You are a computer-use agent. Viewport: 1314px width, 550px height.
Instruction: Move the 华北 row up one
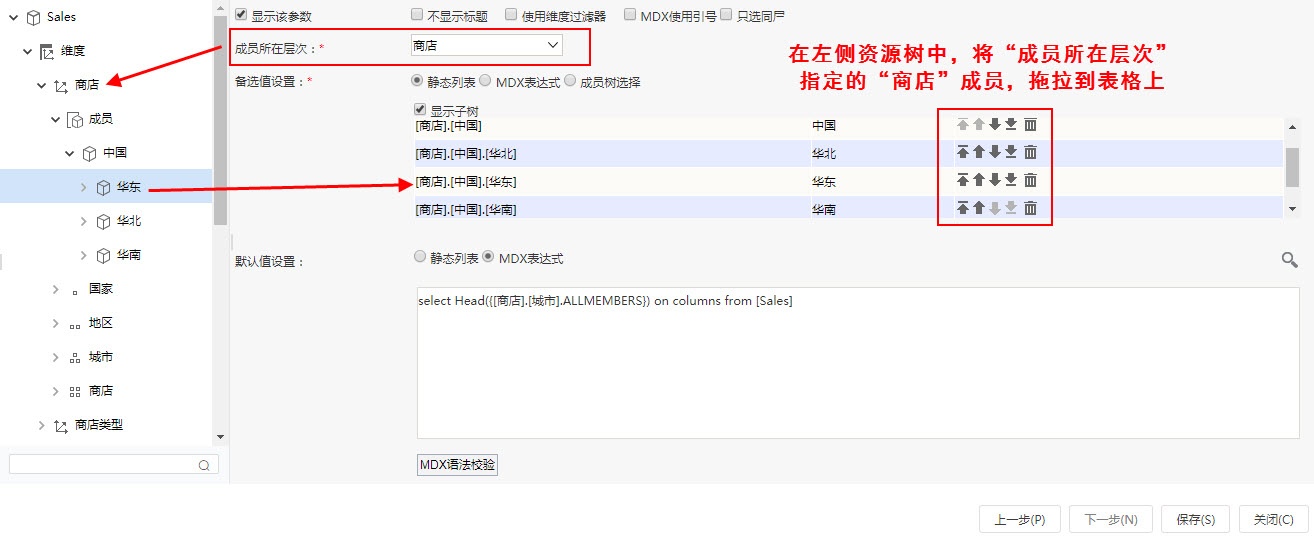(979, 152)
